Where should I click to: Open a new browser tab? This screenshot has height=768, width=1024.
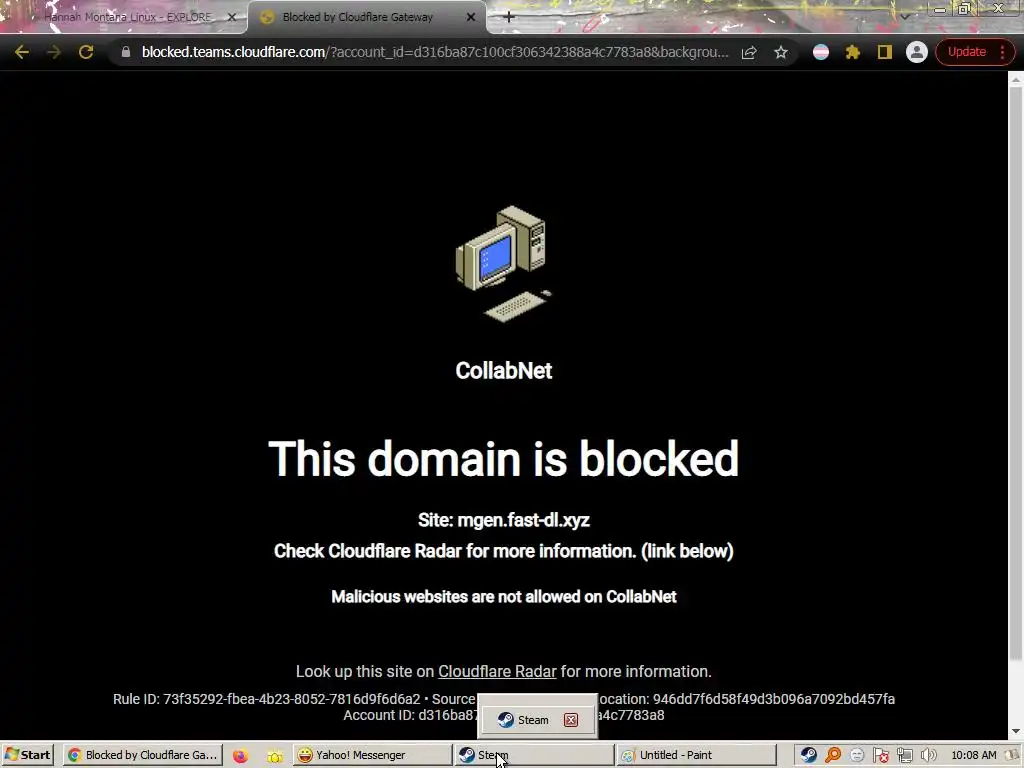click(x=508, y=18)
